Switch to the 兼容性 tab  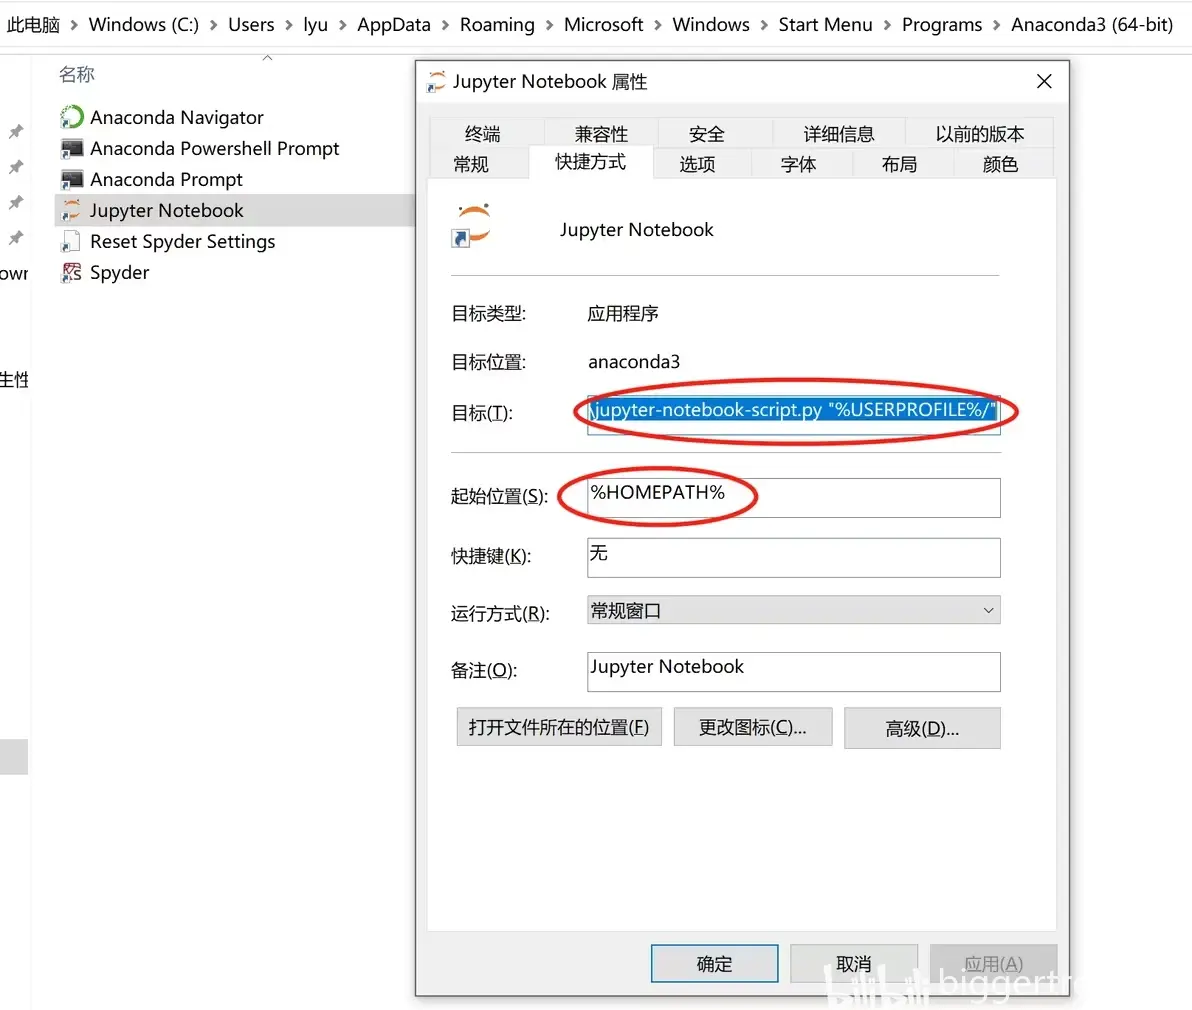[601, 134]
